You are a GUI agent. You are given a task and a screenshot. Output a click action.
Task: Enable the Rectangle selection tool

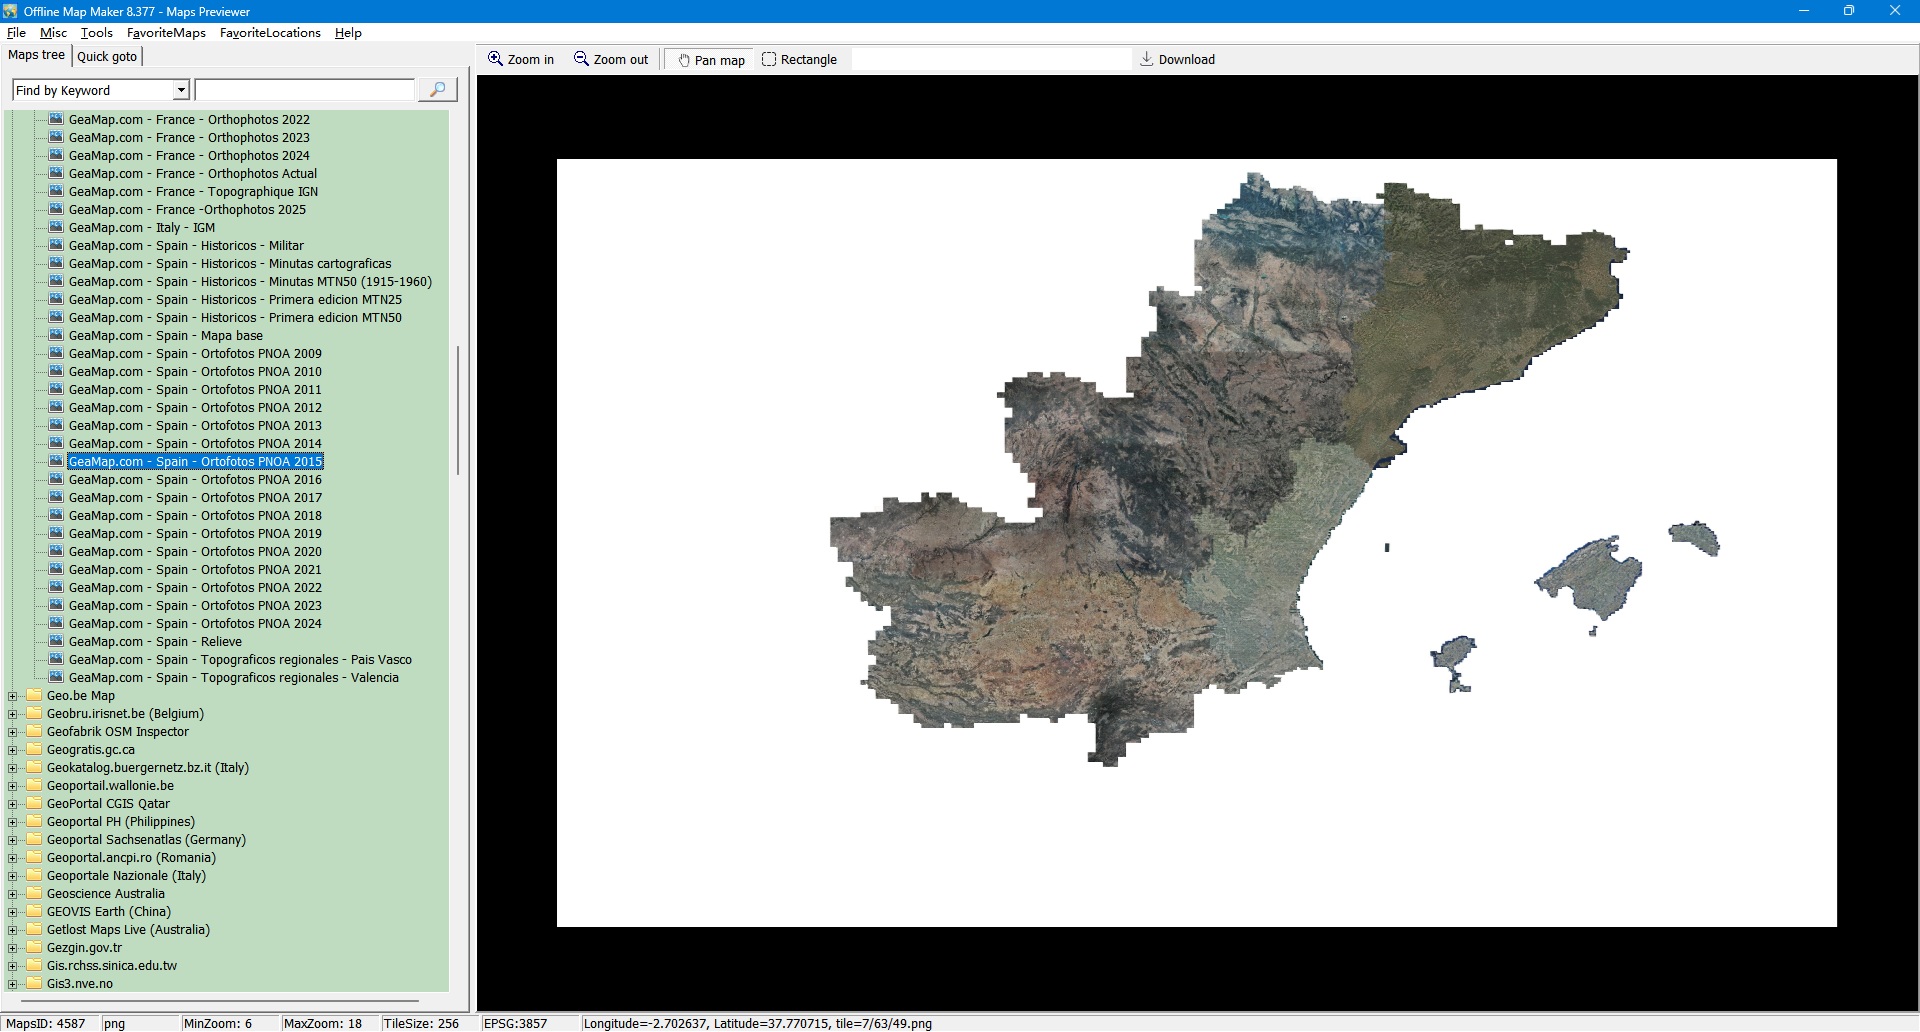click(x=769, y=59)
